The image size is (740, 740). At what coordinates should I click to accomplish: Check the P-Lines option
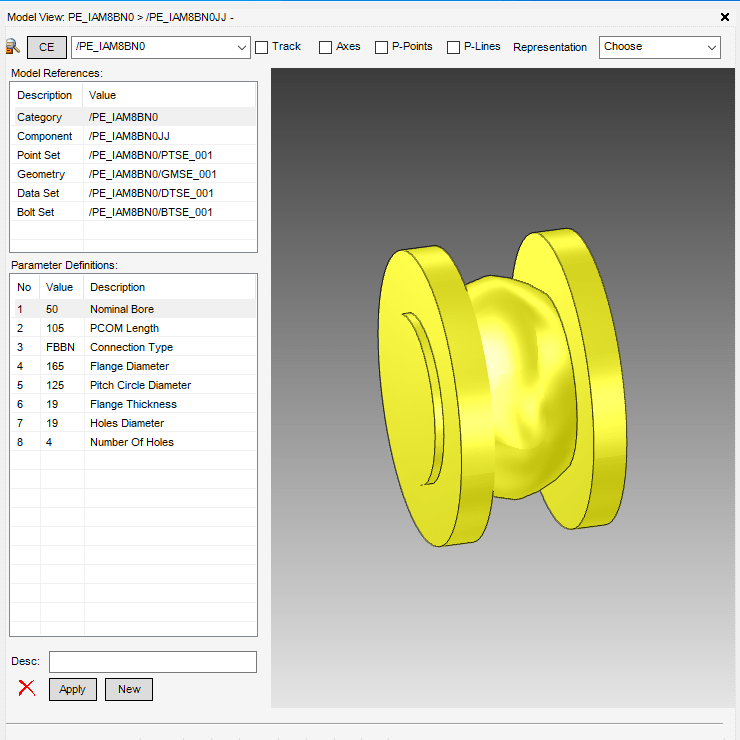[x=454, y=47]
